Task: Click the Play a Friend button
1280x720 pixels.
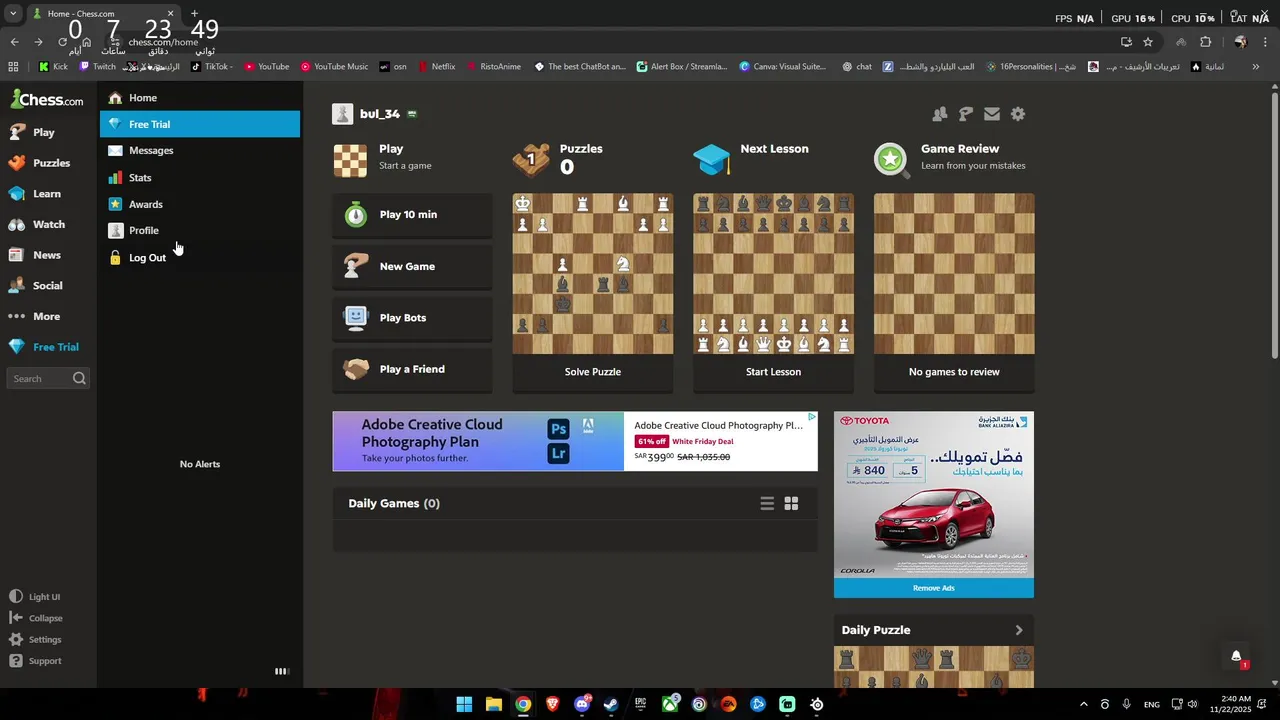Action: [412, 370]
